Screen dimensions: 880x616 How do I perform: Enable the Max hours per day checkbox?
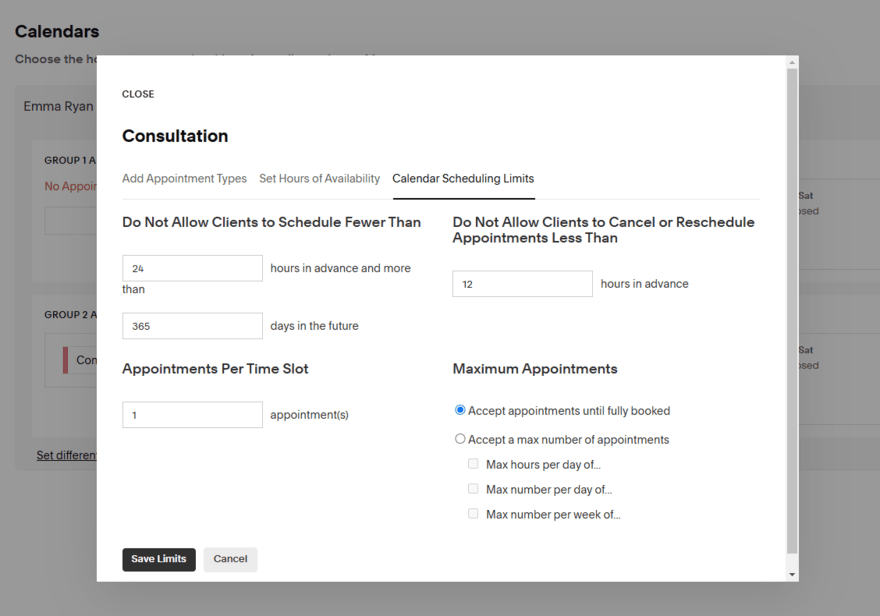tap(473, 463)
